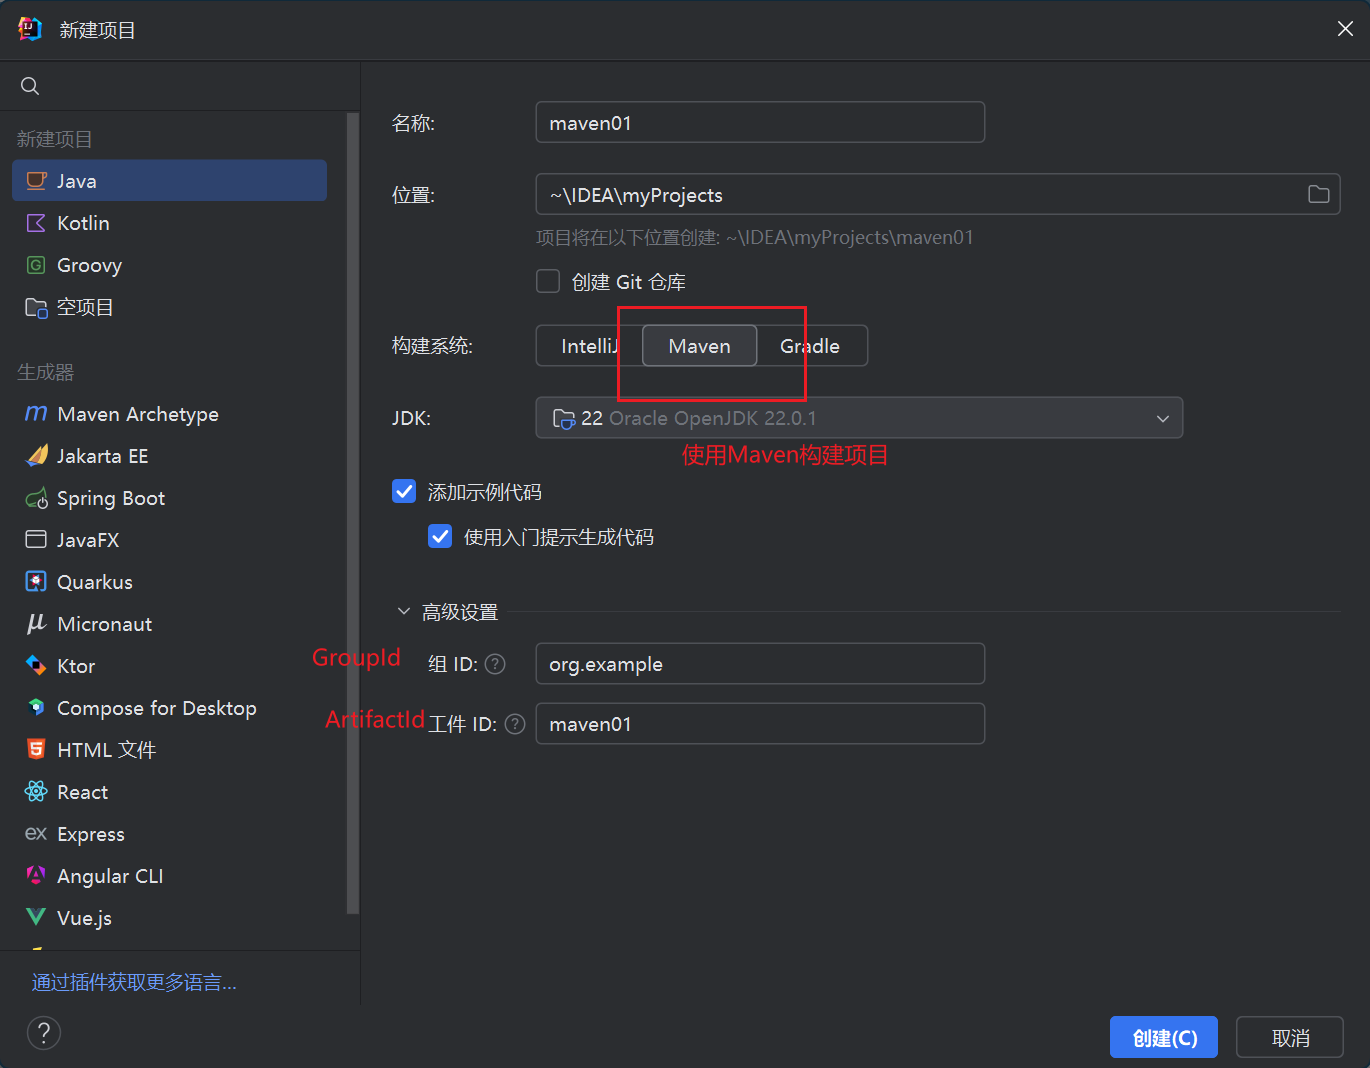Click the Vue.js logo icon
The height and width of the screenshot is (1068, 1370).
(x=36, y=917)
